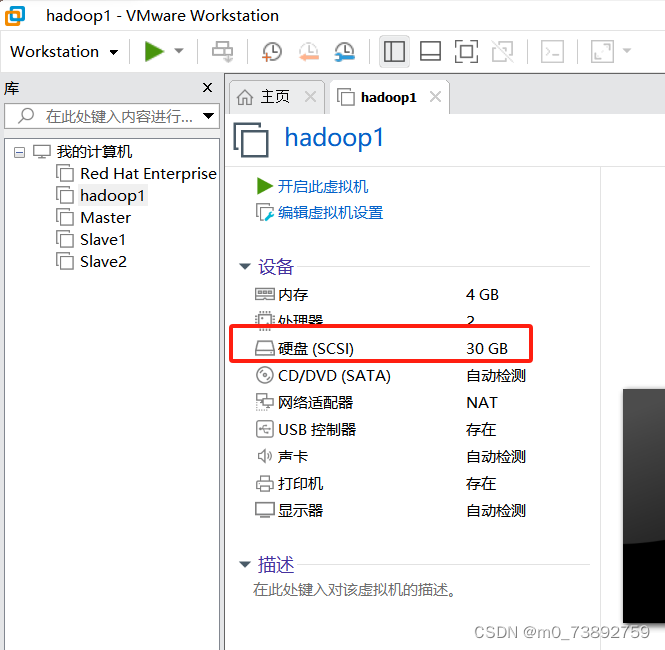The width and height of the screenshot is (665, 650).
Task: Select 我的计算机 in the library tree
Action: (x=94, y=152)
